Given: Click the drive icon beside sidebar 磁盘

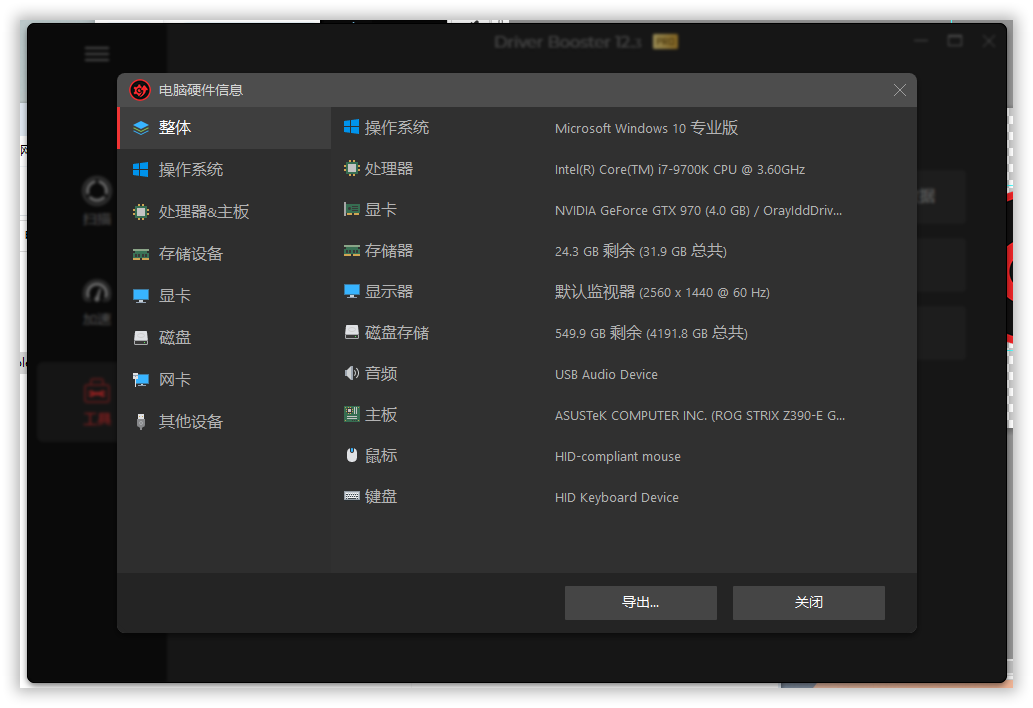Looking at the screenshot, I should 141,338.
